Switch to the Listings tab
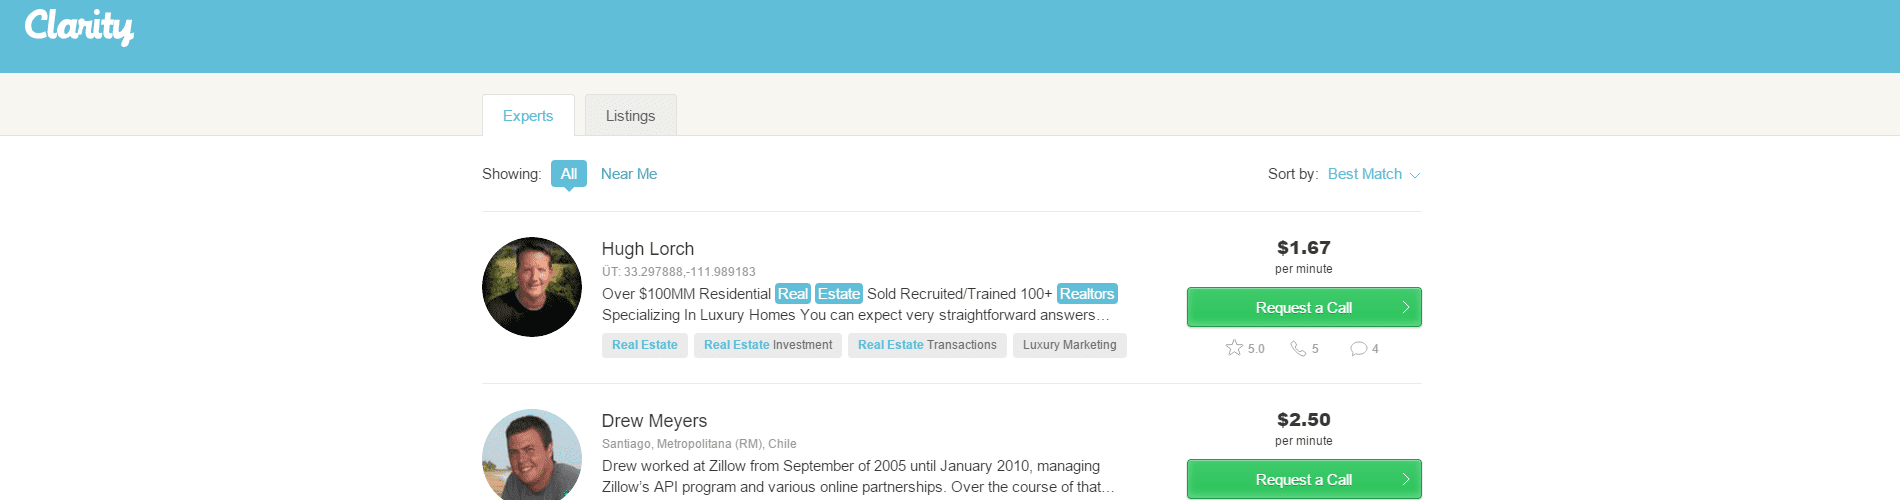The height and width of the screenshot is (500, 1900). pos(630,116)
